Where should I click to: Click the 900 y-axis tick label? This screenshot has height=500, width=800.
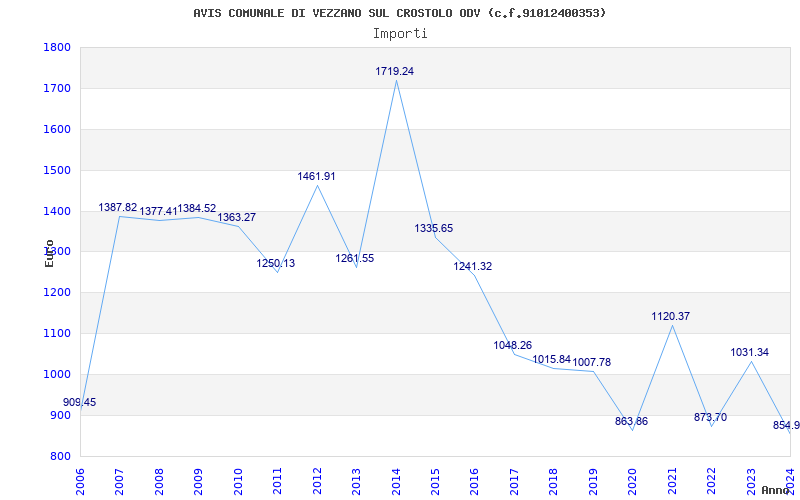[60, 415]
